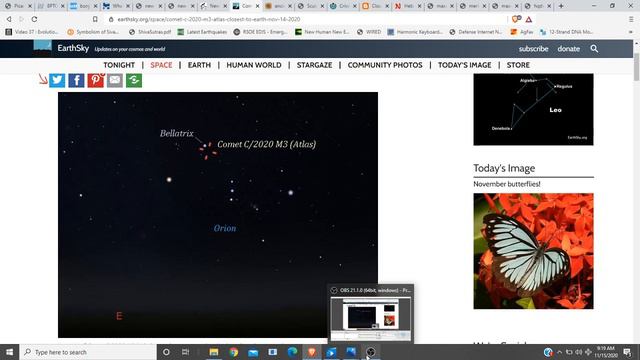640x360 pixels.
Task: Launch Microsoft Edge from the taskbar
Action: [292, 352]
